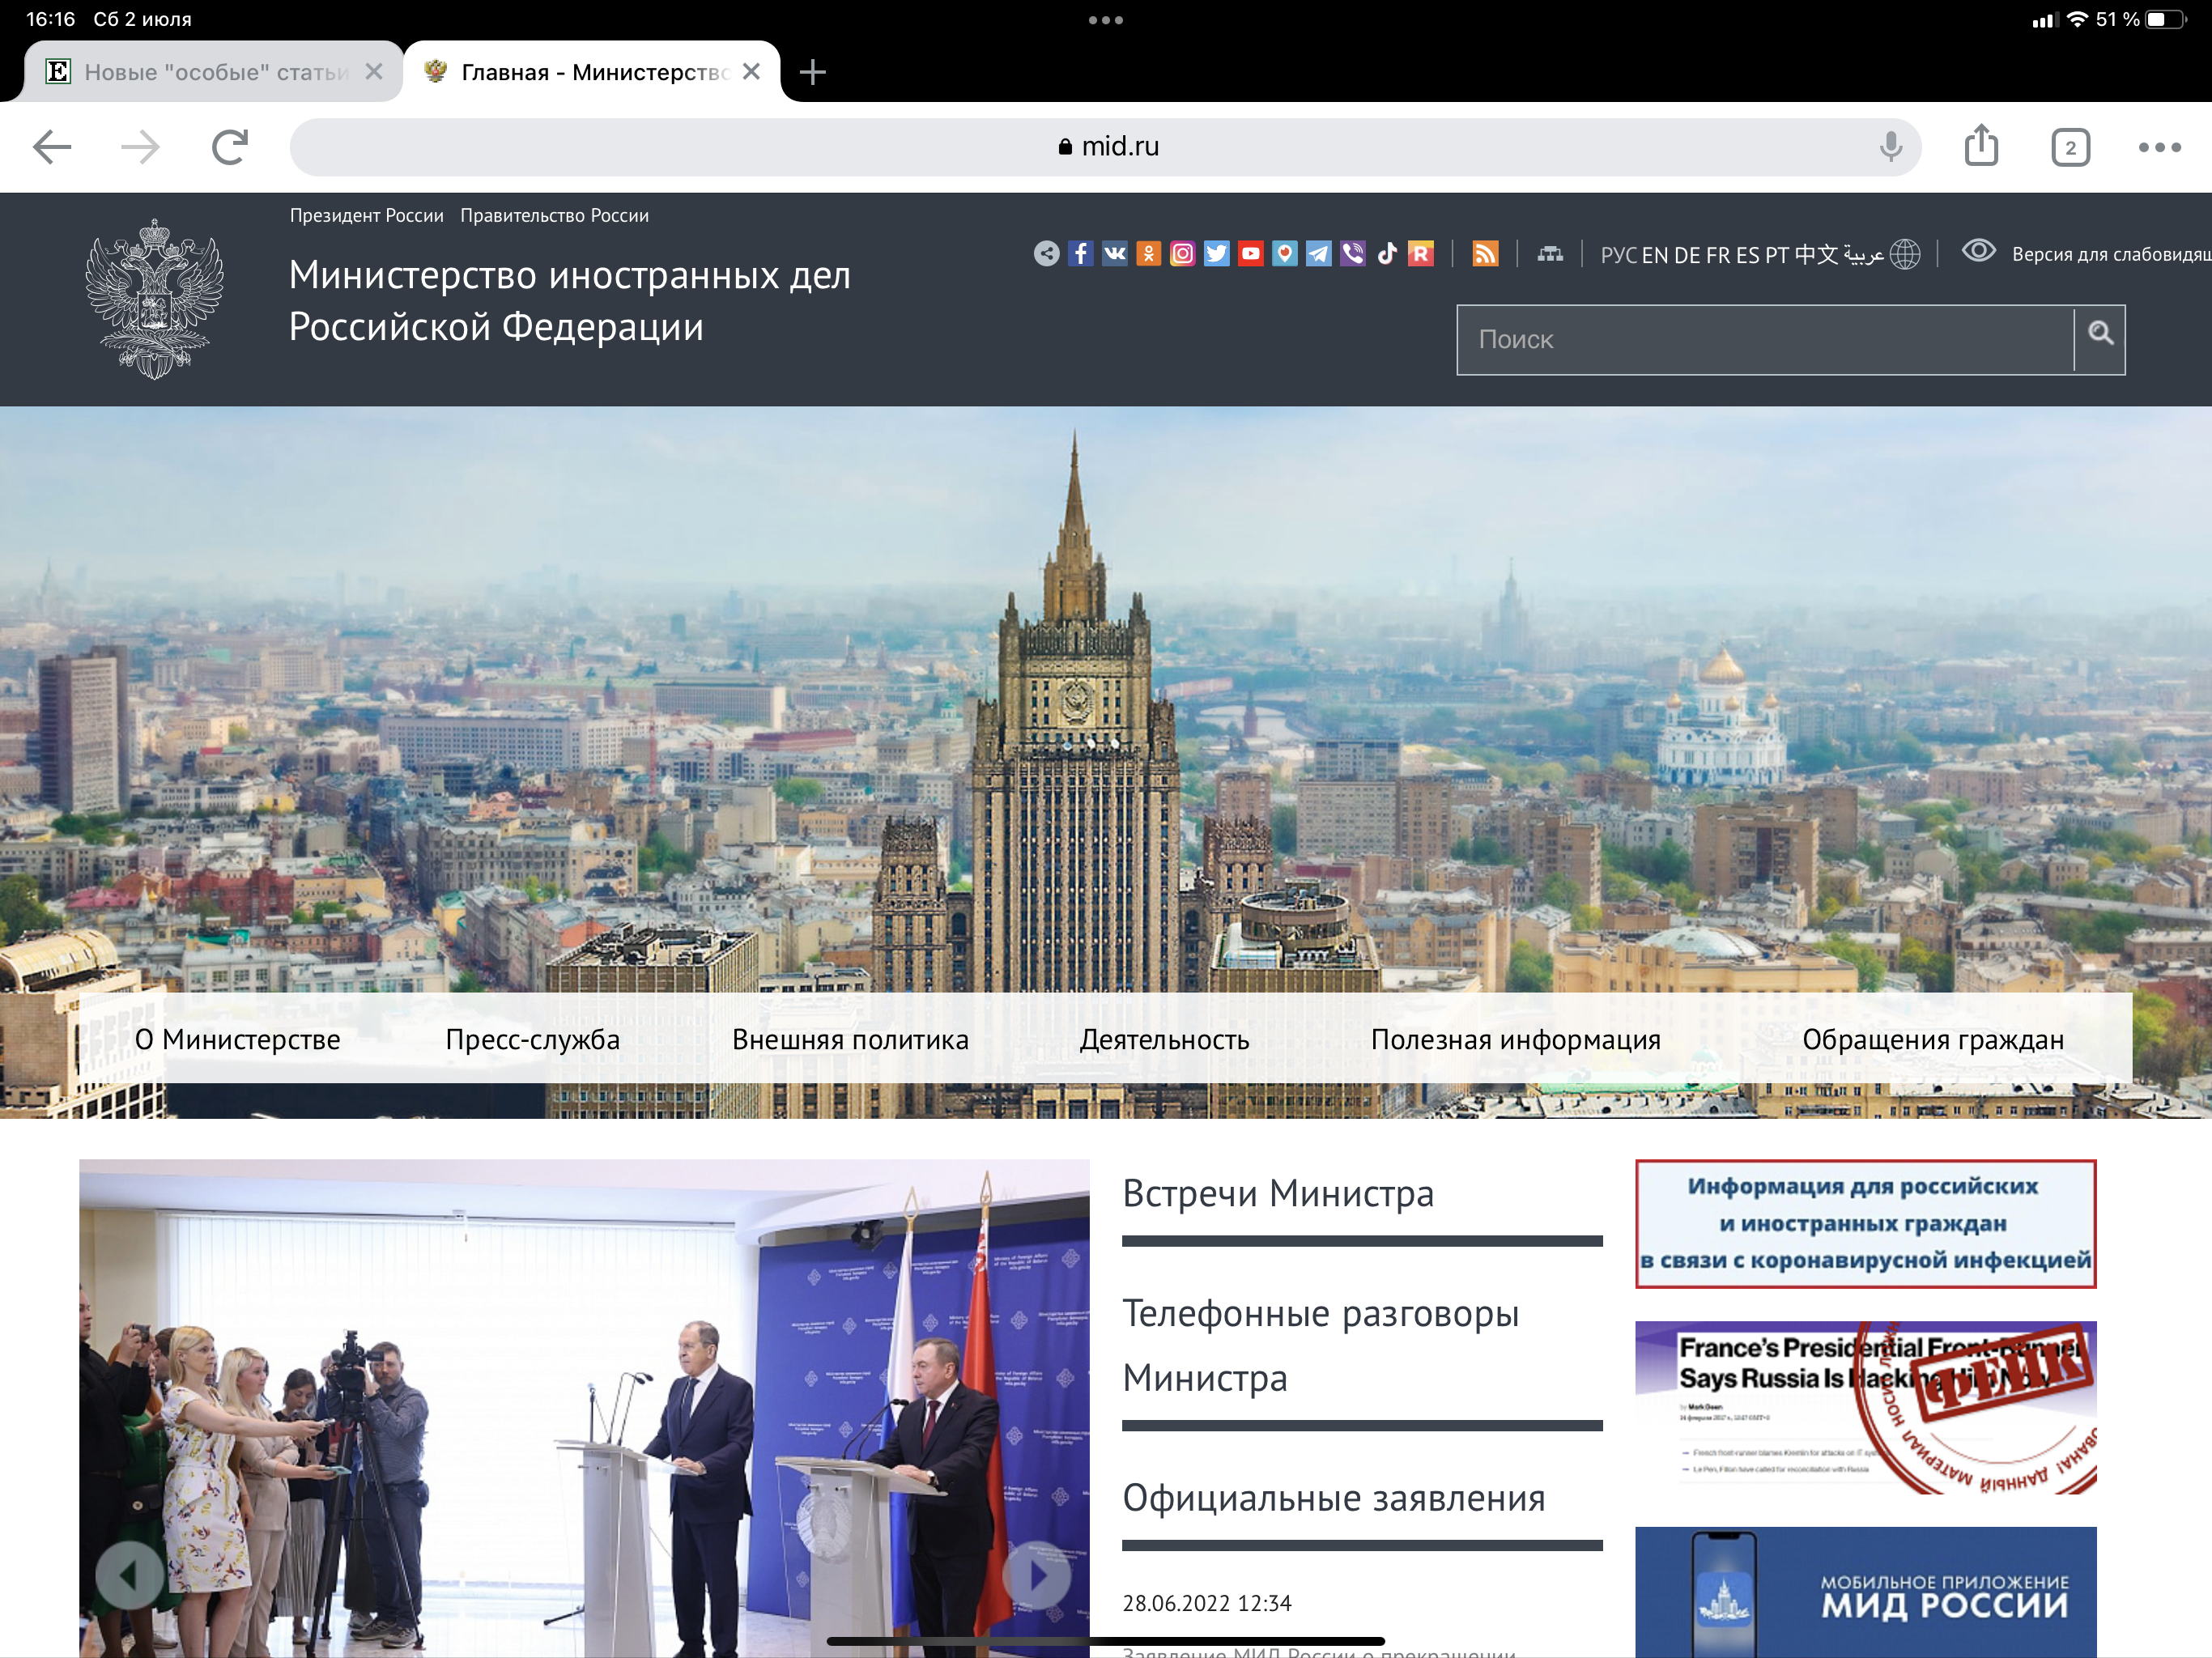Expand the Пресс-служба menu

[532, 1039]
